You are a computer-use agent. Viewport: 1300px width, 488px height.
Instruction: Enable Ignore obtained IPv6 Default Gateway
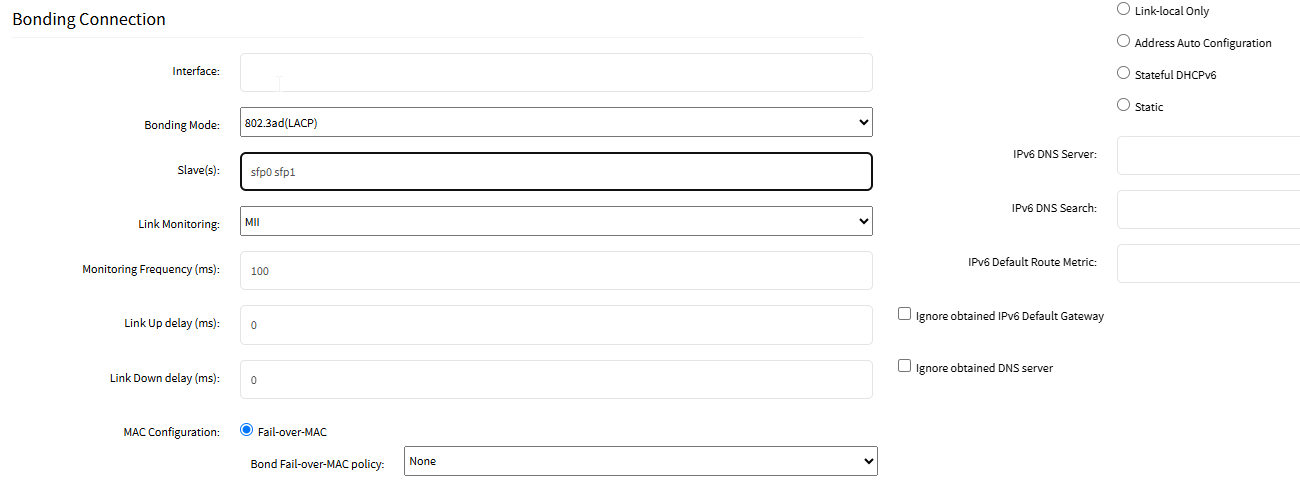(x=905, y=315)
